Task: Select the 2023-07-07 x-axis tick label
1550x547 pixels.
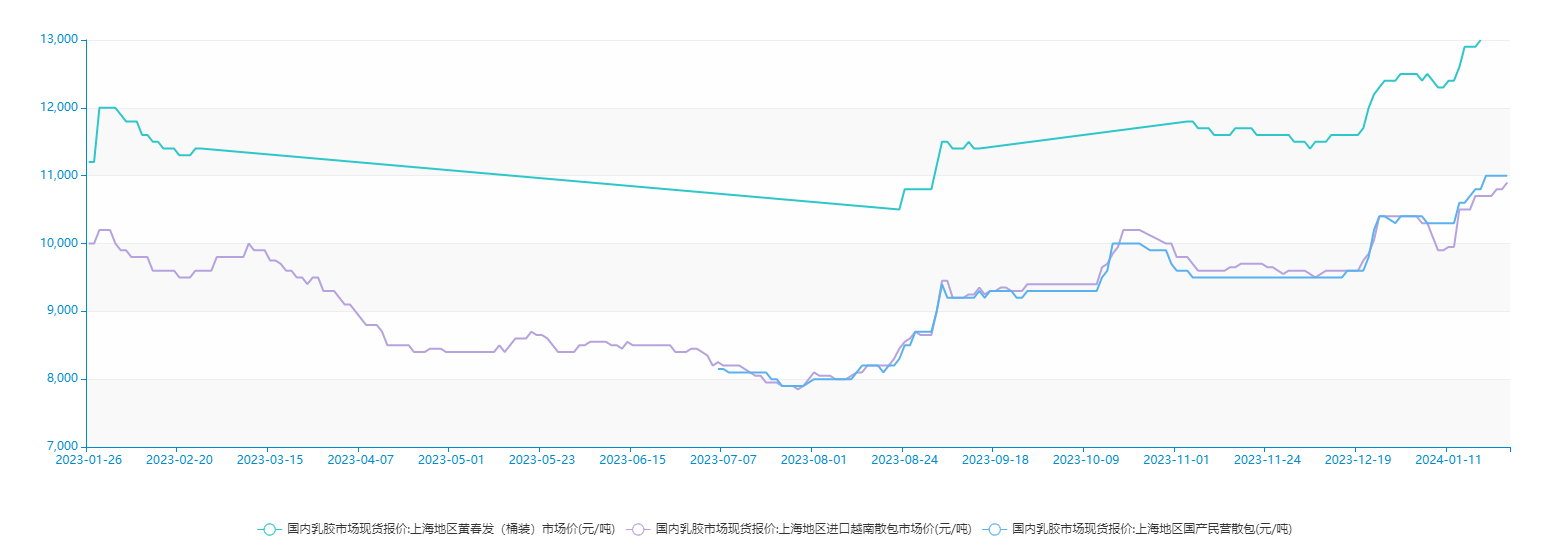Action: (723, 460)
